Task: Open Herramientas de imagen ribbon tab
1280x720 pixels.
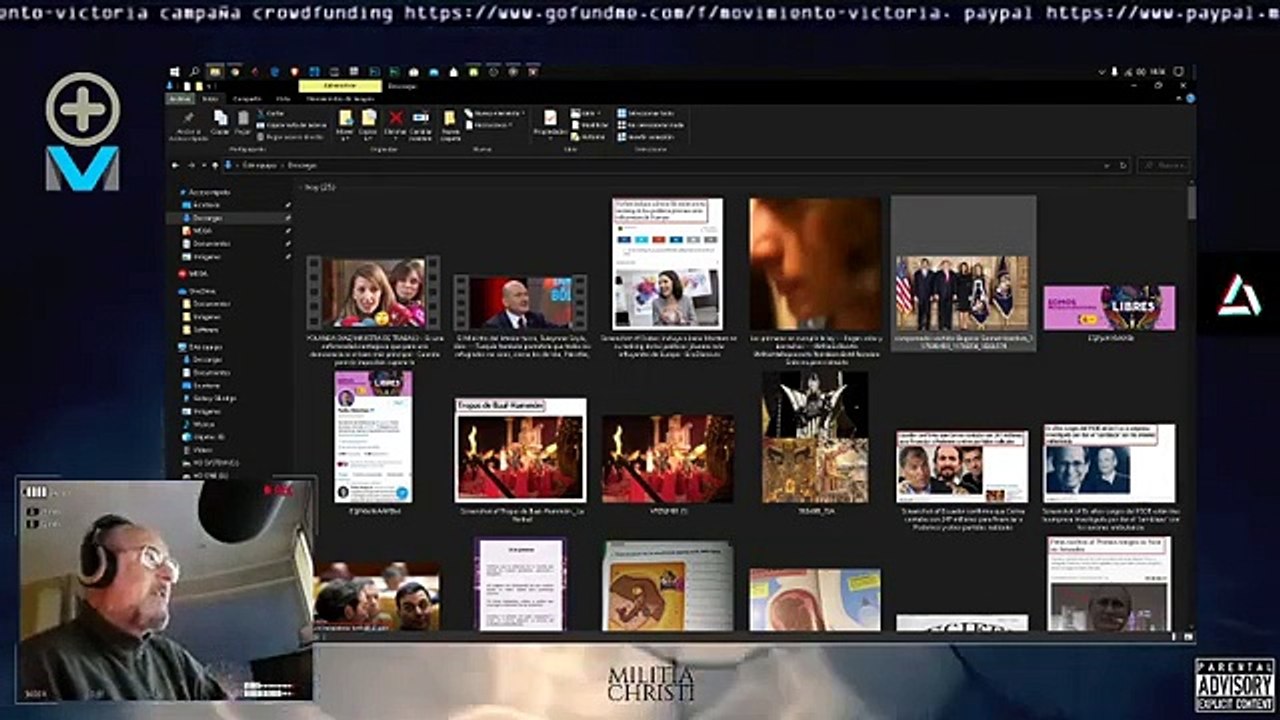Action: [339, 99]
